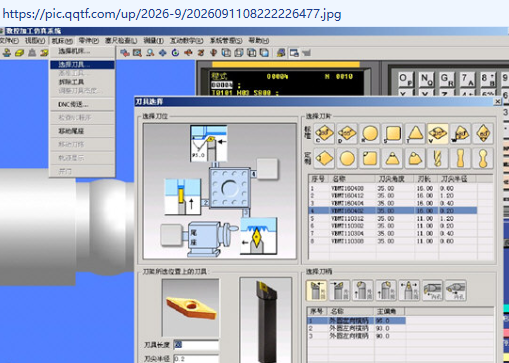
Task: Choose 选择机床... from the open menu
Action: (82, 51)
